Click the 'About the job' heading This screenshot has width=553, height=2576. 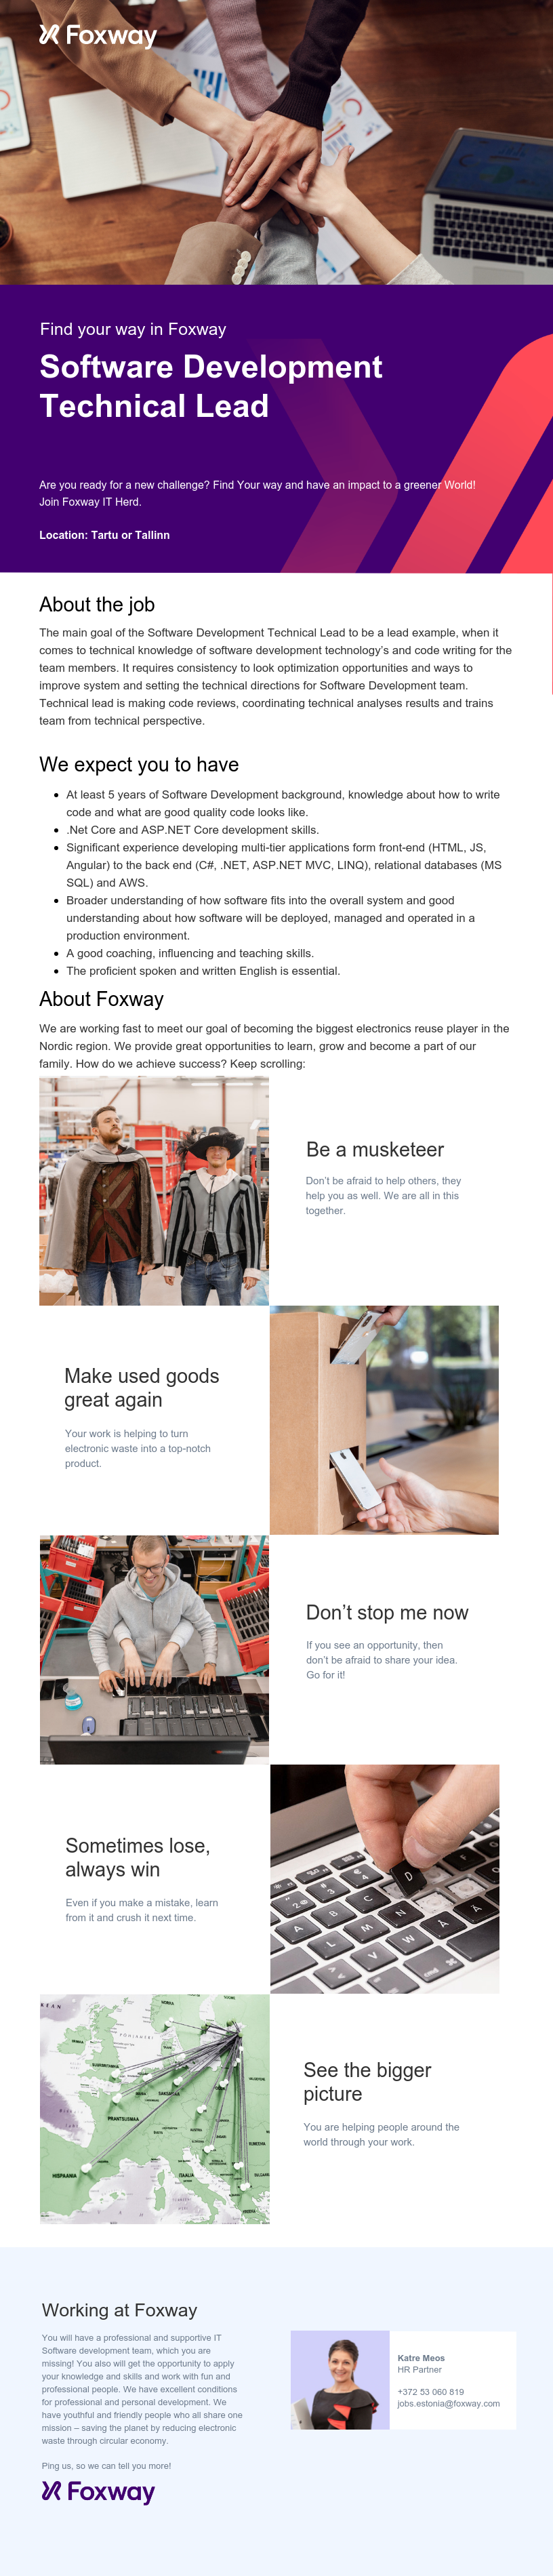pos(97,605)
